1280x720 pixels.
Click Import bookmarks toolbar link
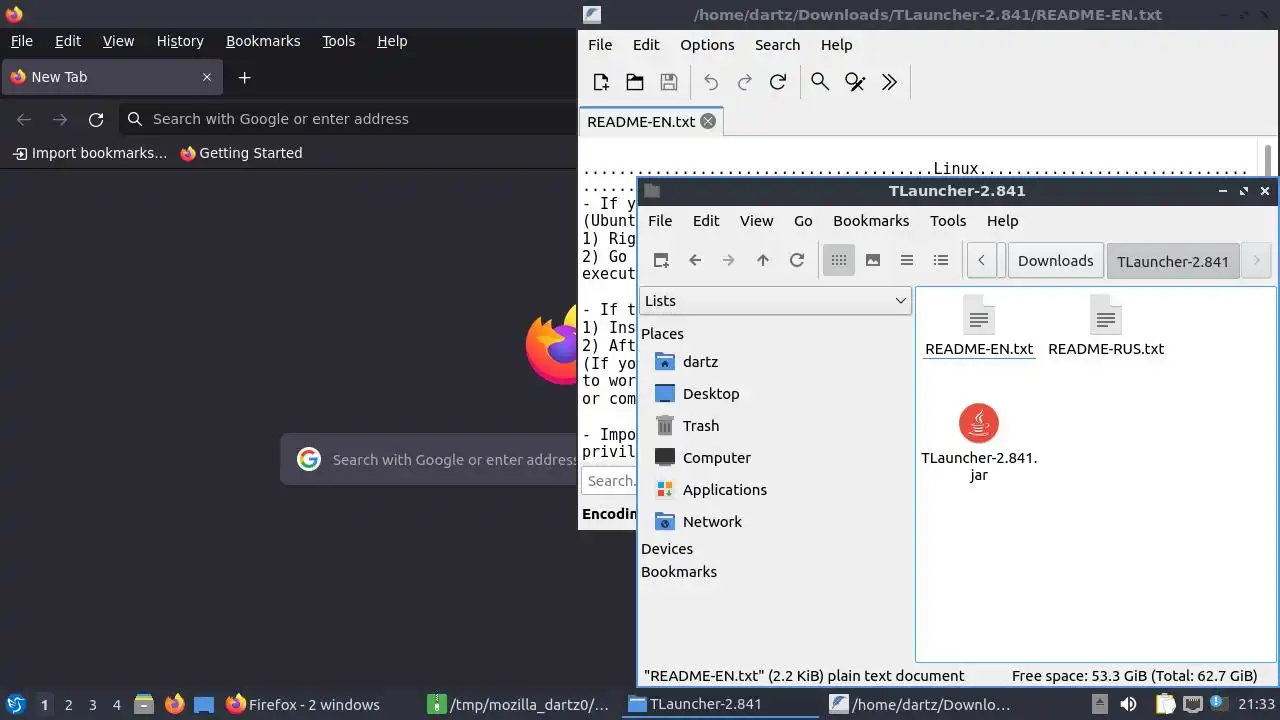tap(89, 153)
